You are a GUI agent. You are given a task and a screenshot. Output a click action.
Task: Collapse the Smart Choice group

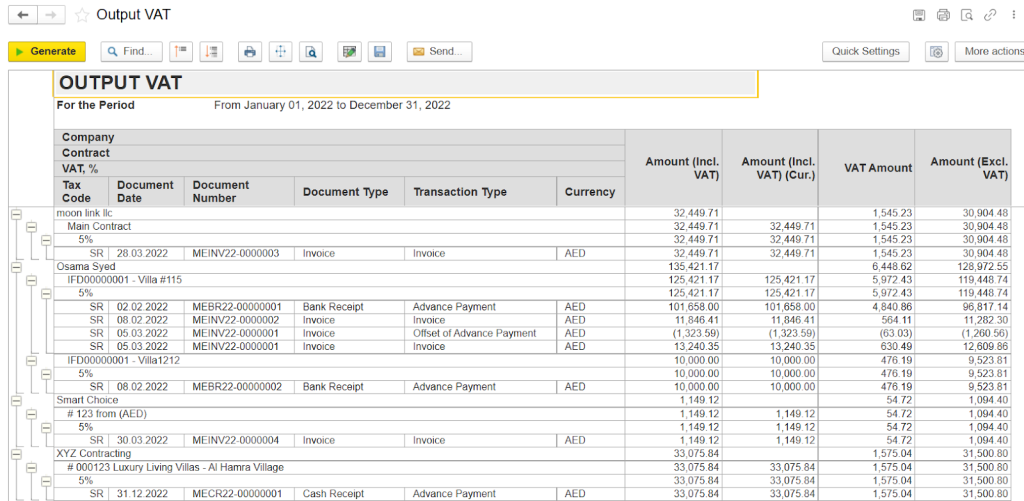pyautogui.click(x=16, y=400)
